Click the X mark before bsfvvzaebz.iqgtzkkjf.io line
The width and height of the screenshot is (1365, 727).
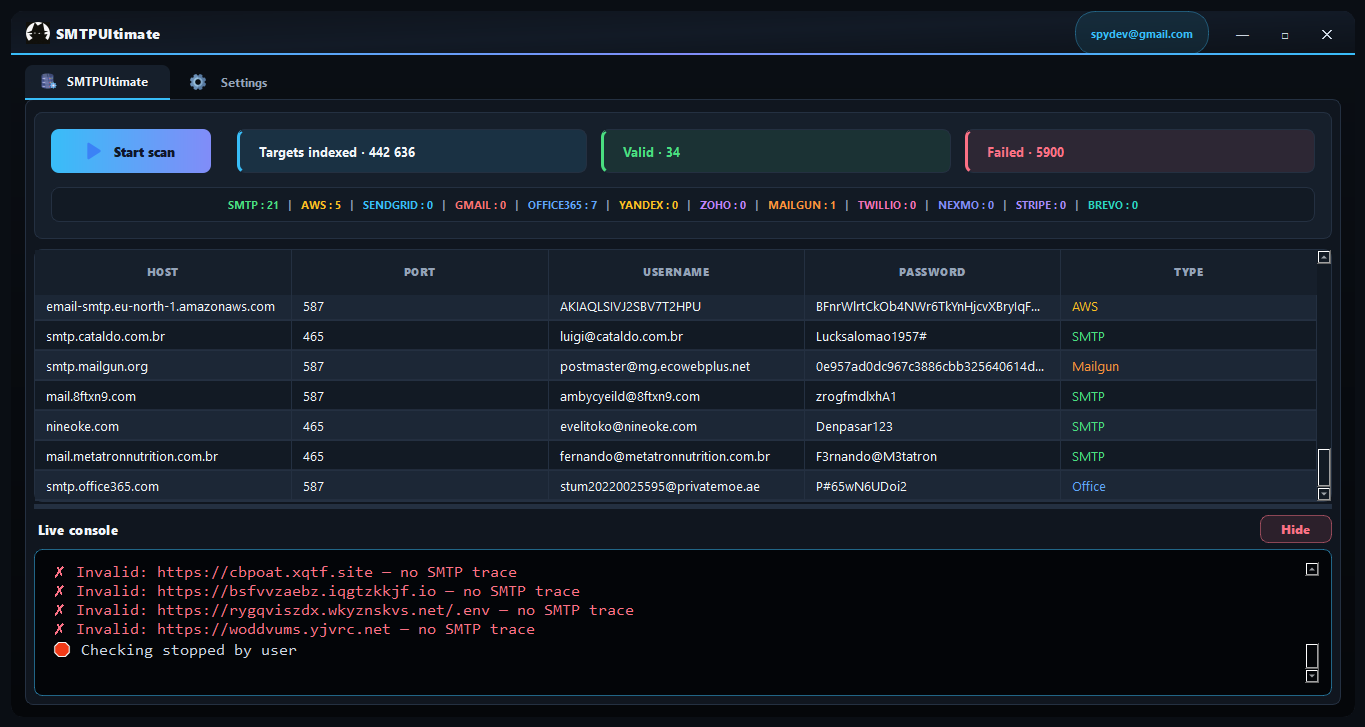[x=60, y=591]
